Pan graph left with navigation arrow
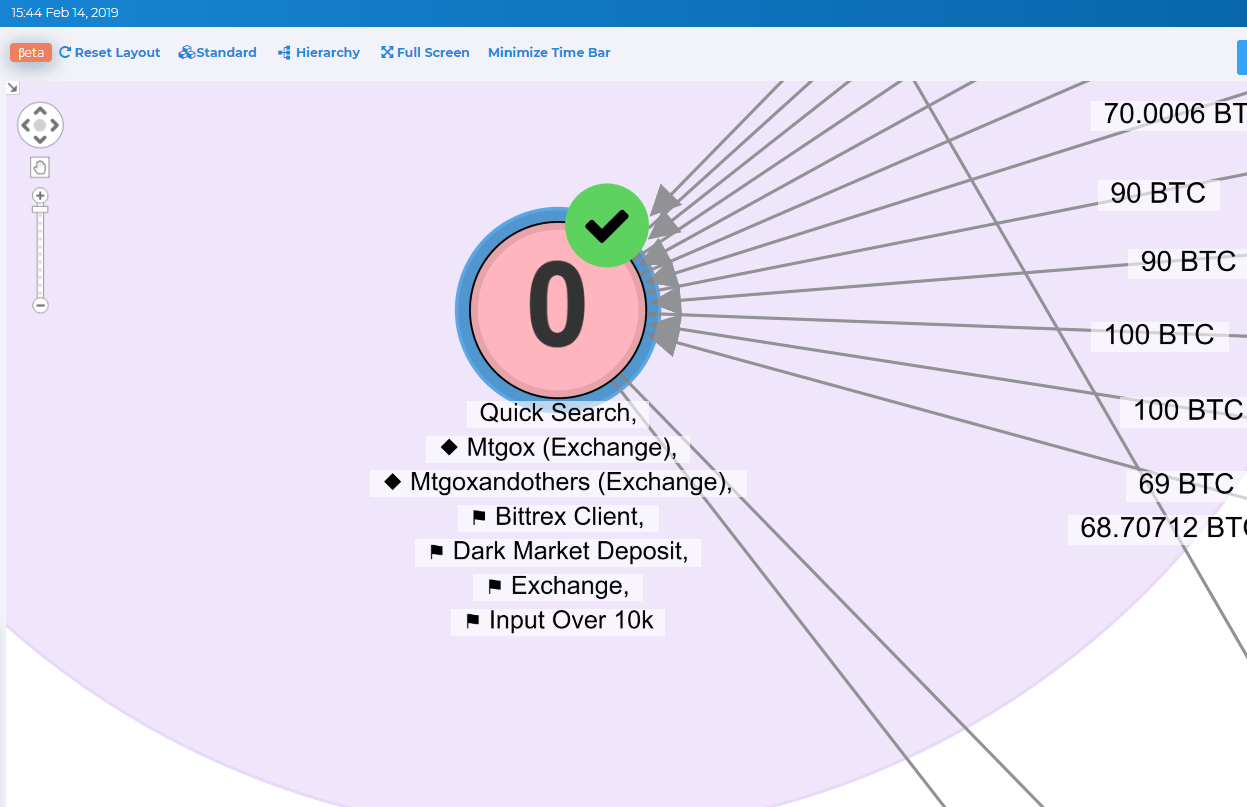The image size is (1247, 807). [x=25, y=126]
